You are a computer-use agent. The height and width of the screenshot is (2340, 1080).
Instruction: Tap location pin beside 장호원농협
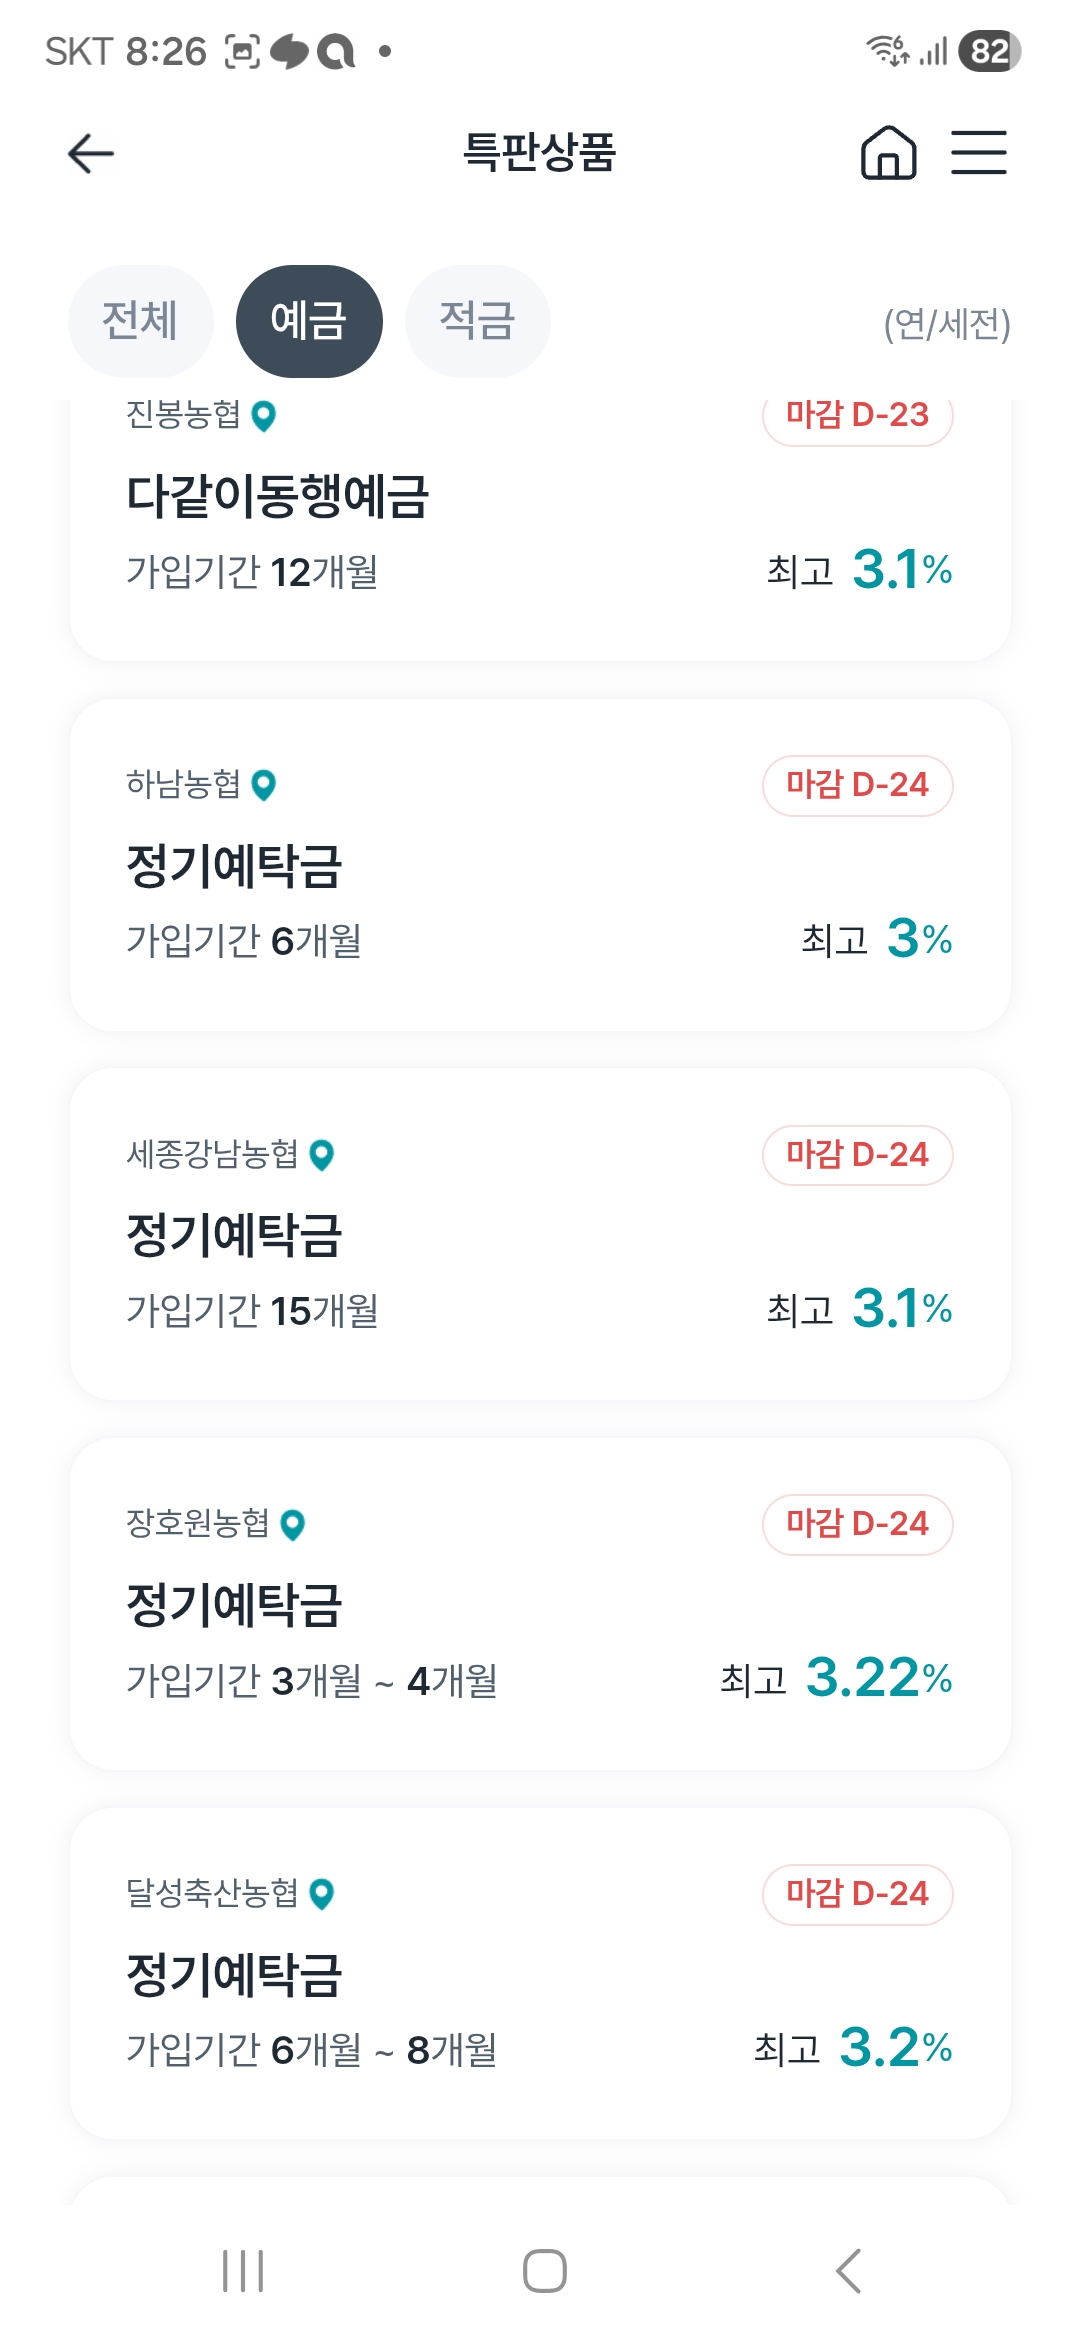(x=292, y=1525)
